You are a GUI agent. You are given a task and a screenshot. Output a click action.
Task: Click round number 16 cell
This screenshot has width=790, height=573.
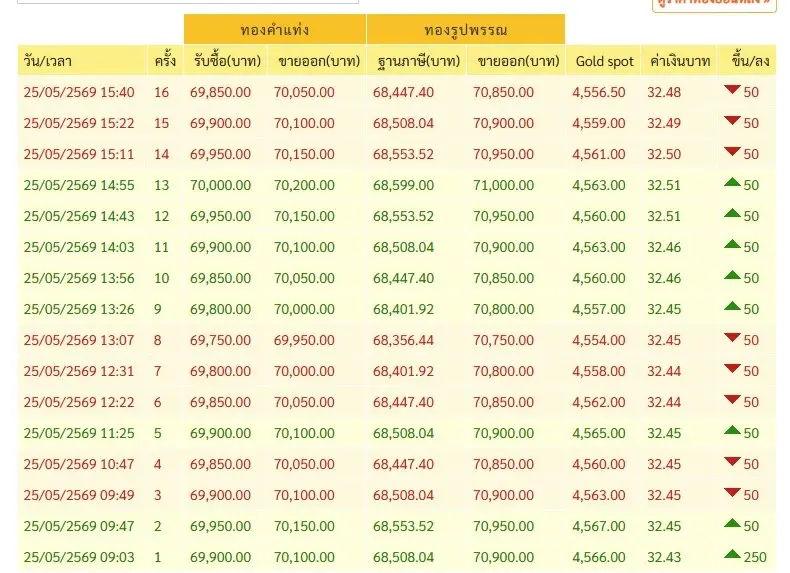(161, 92)
